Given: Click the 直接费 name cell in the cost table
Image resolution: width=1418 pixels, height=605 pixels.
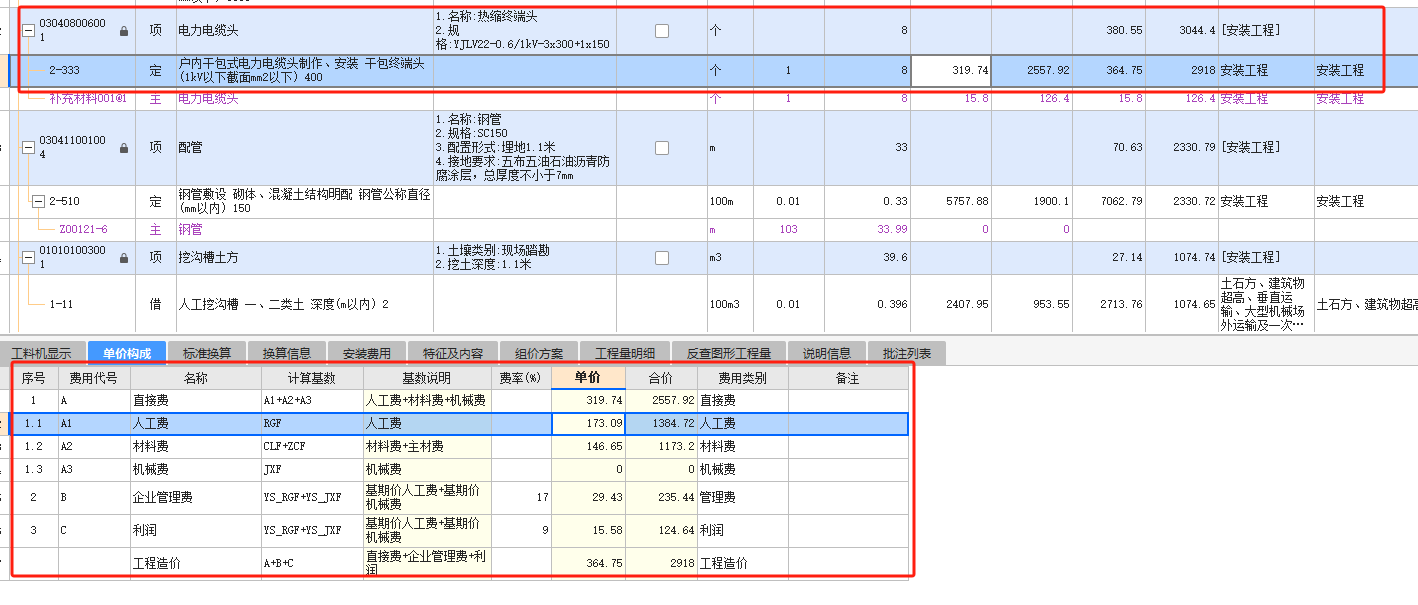Looking at the screenshot, I should 195,400.
